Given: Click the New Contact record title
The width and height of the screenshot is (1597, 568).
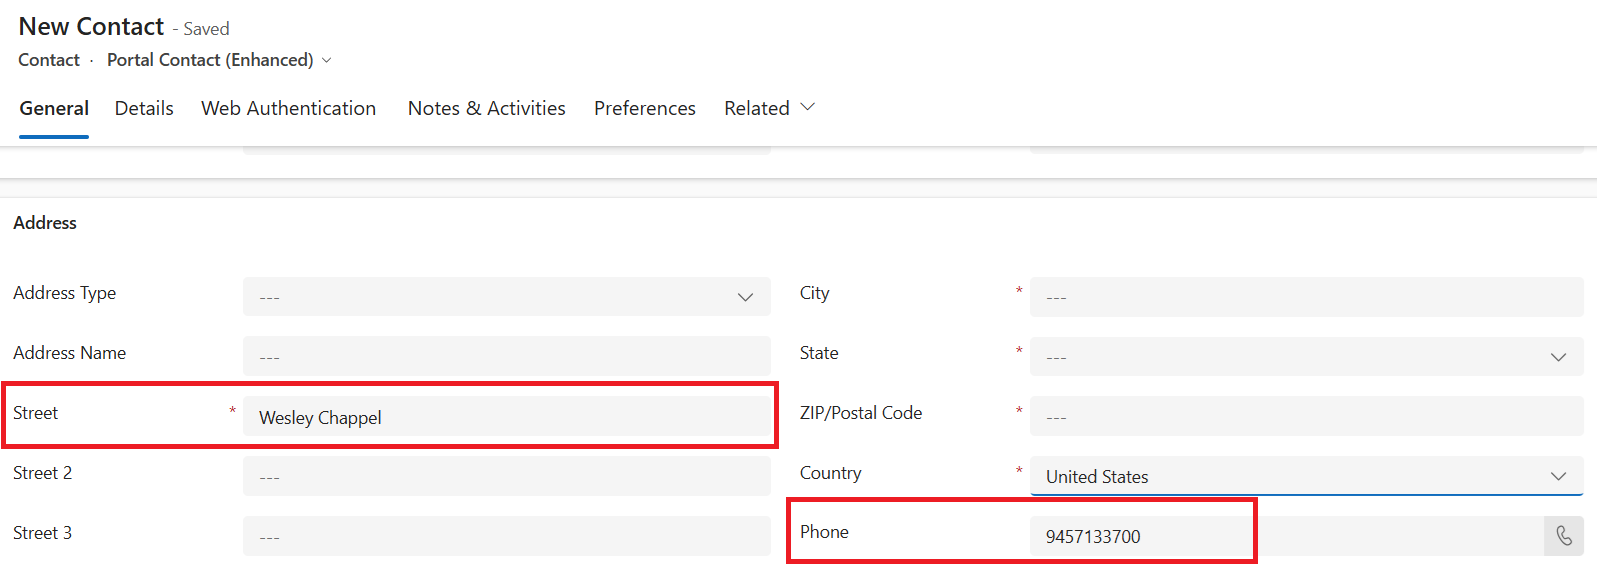Looking at the screenshot, I should coord(91,27).
